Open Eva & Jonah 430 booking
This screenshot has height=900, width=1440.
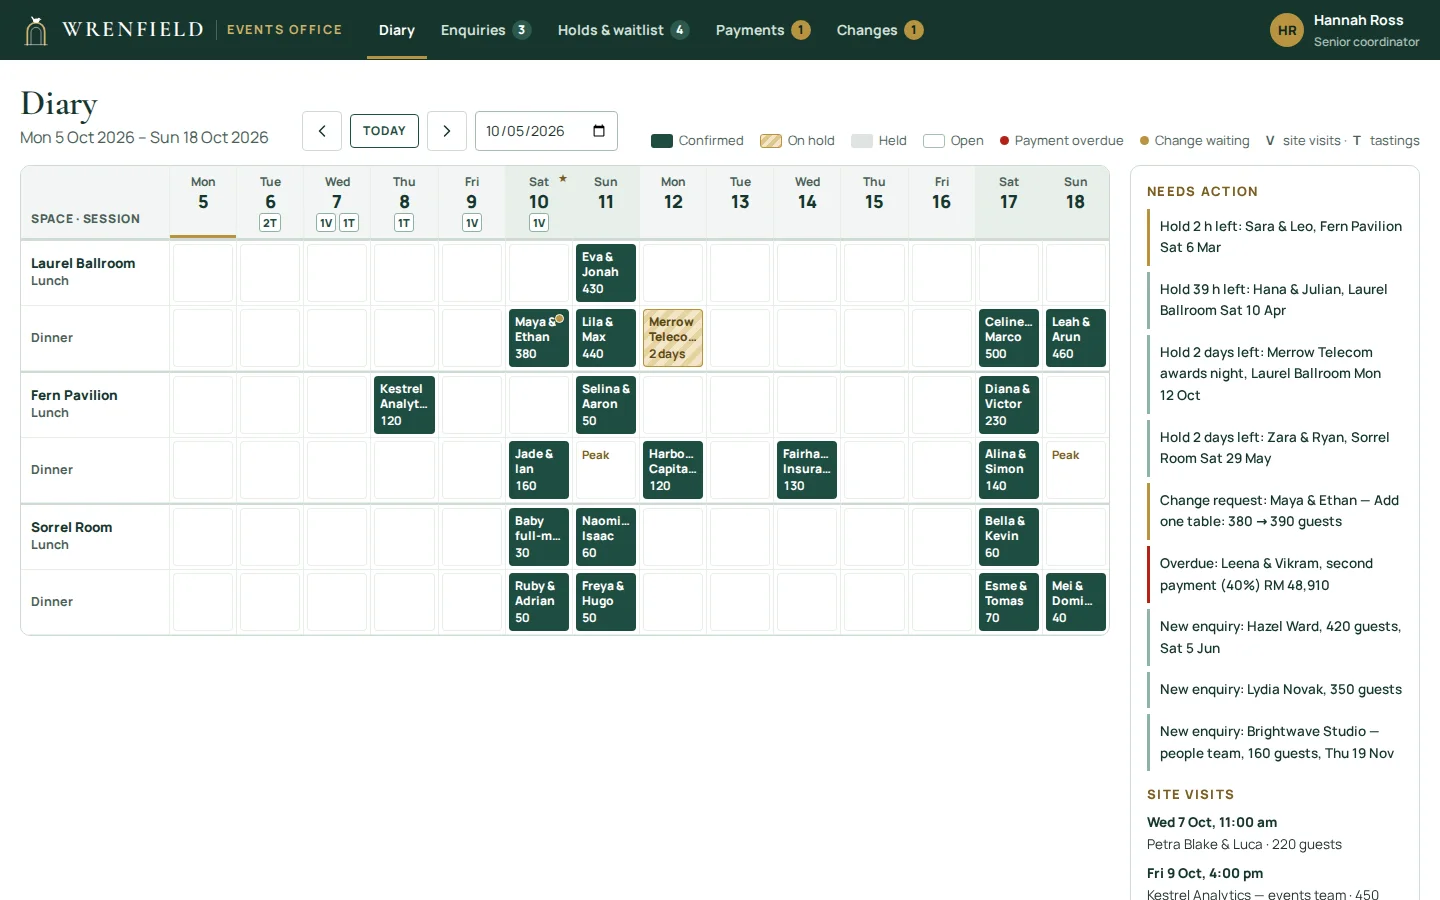(606, 273)
